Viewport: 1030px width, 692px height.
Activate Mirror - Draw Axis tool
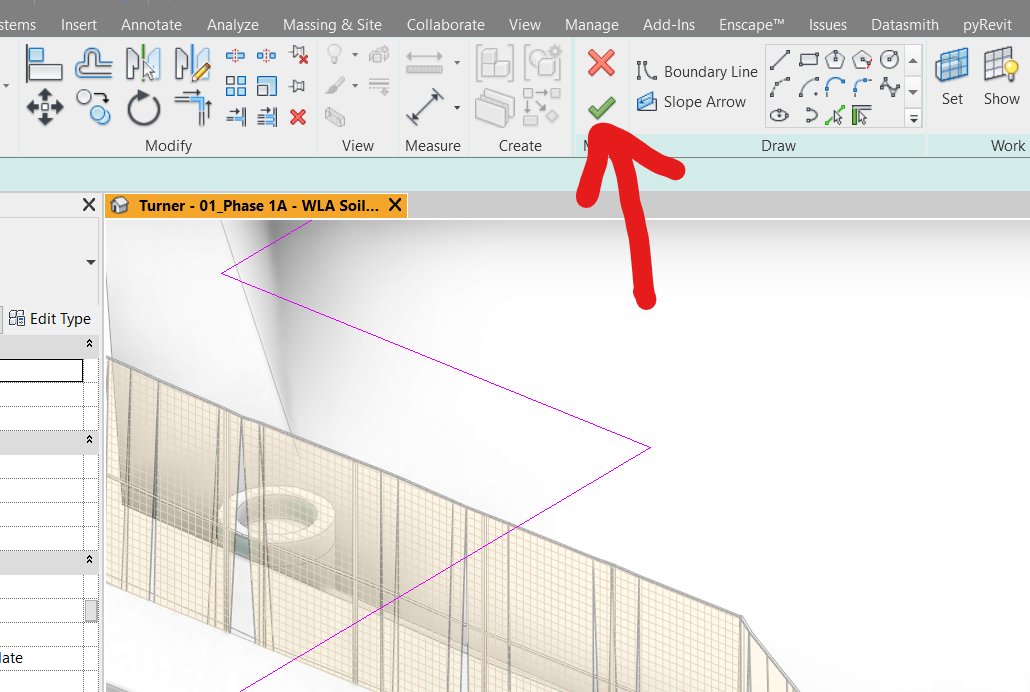[192, 64]
